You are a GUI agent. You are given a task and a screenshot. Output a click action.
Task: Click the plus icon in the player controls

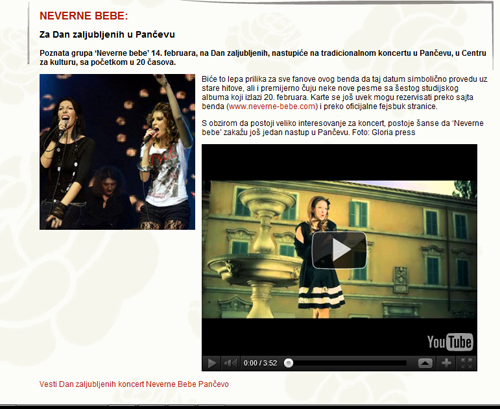(x=446, y=363)
